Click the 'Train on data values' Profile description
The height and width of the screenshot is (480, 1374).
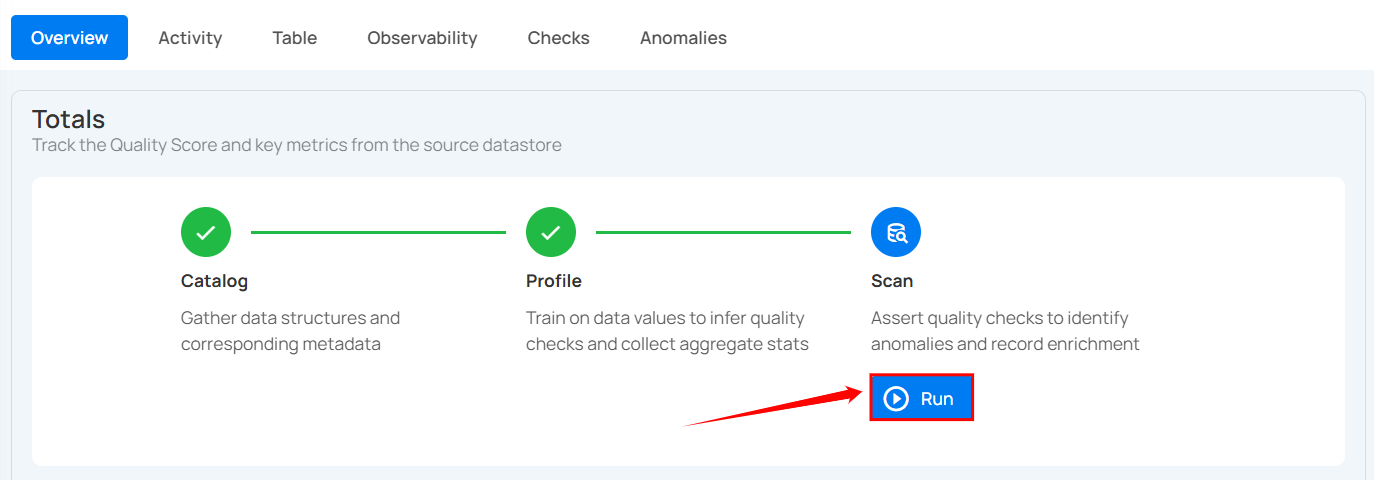point(667,331)
